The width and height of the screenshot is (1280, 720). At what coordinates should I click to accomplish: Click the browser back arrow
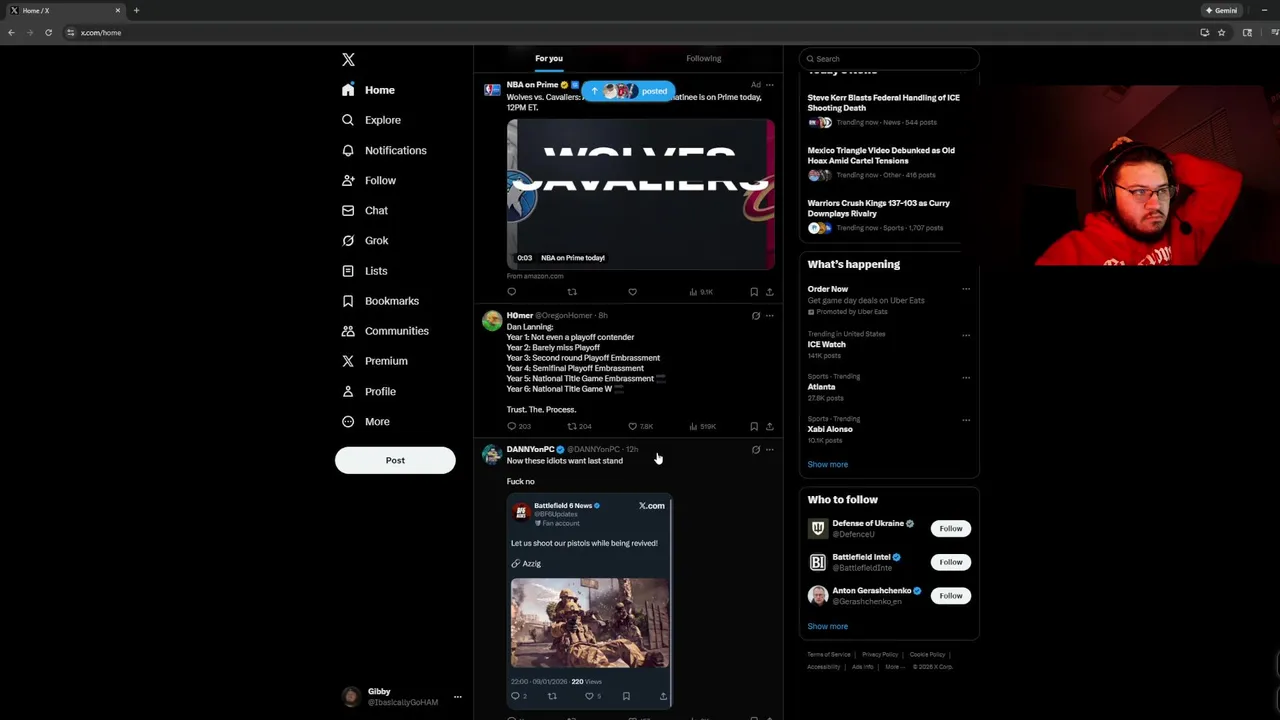[x=11, y=32]
